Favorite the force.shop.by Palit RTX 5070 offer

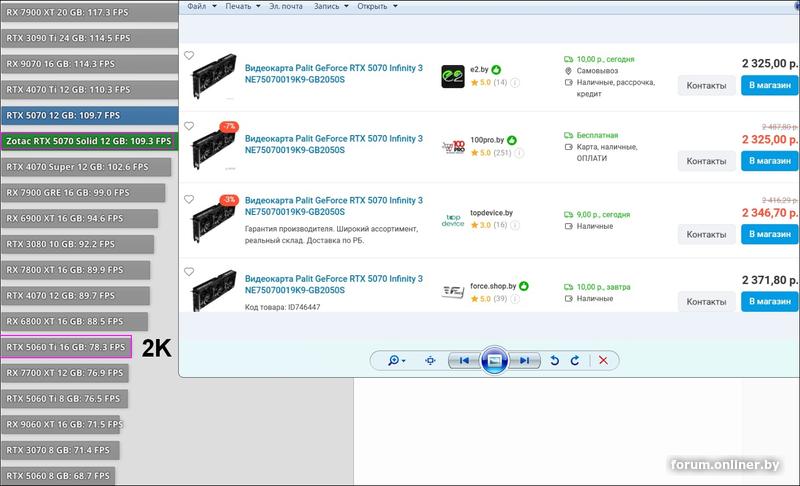[189, 272]
